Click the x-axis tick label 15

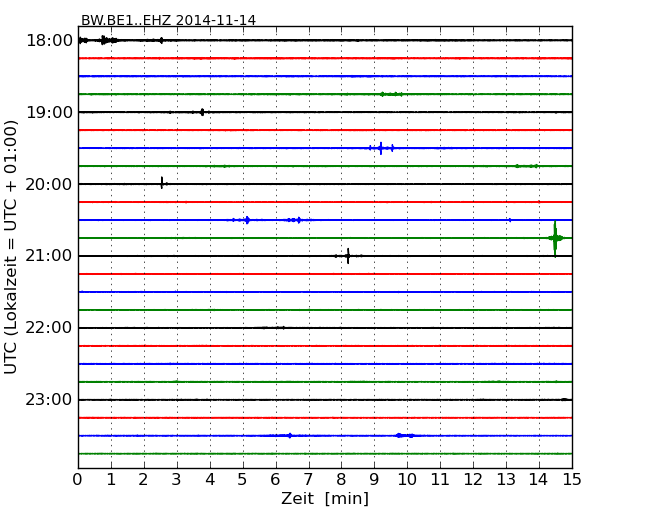tap(572, 479)
